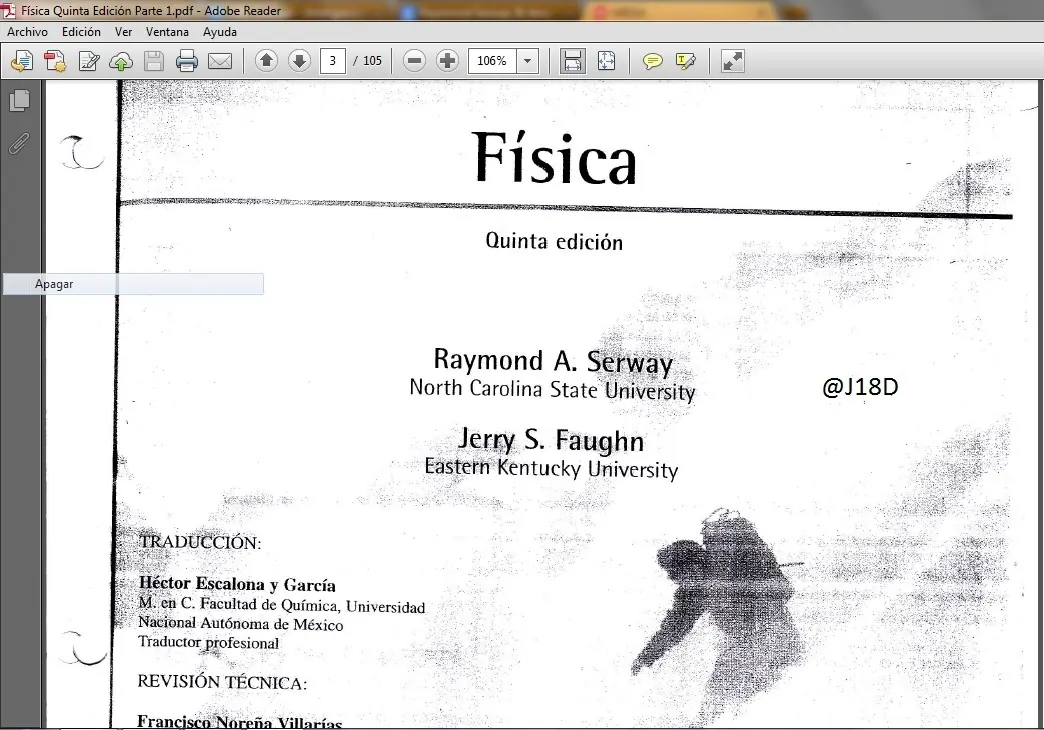Screen dimensions: 1044x730
Task: Click the fit width scrolling mode icon
Action: tap(573, 61)
